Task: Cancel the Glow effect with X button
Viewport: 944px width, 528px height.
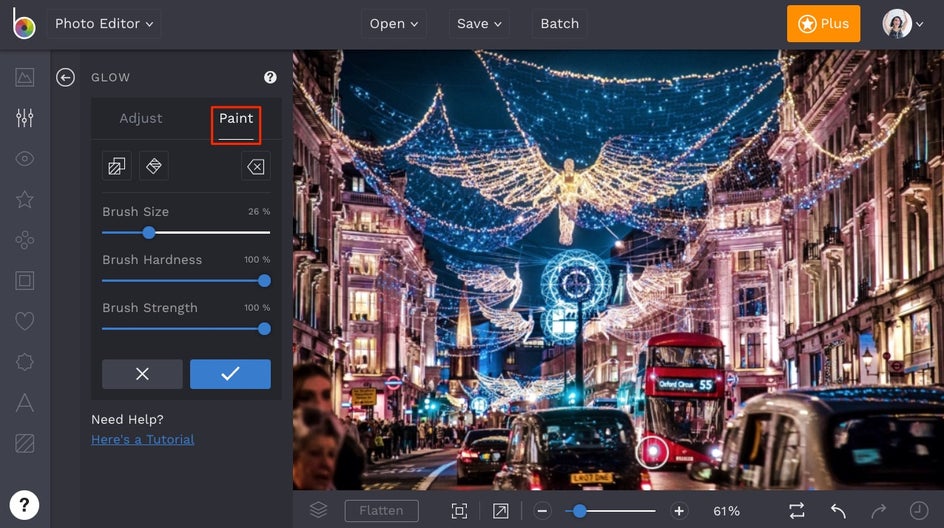Action: pos(142,374)
